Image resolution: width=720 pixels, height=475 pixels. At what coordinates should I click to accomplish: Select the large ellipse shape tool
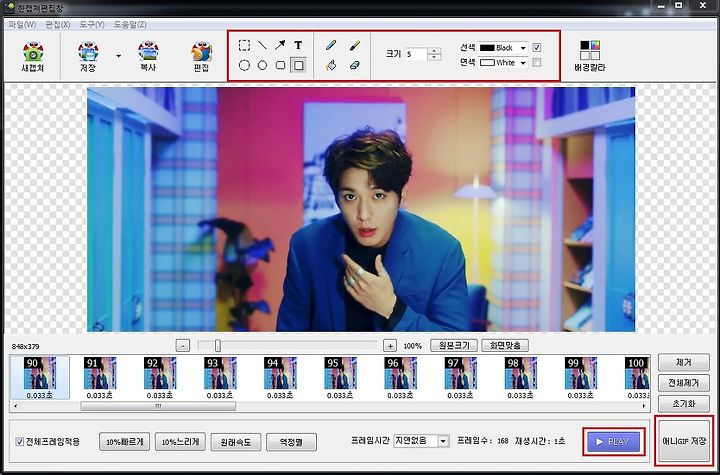pos(244,65)
